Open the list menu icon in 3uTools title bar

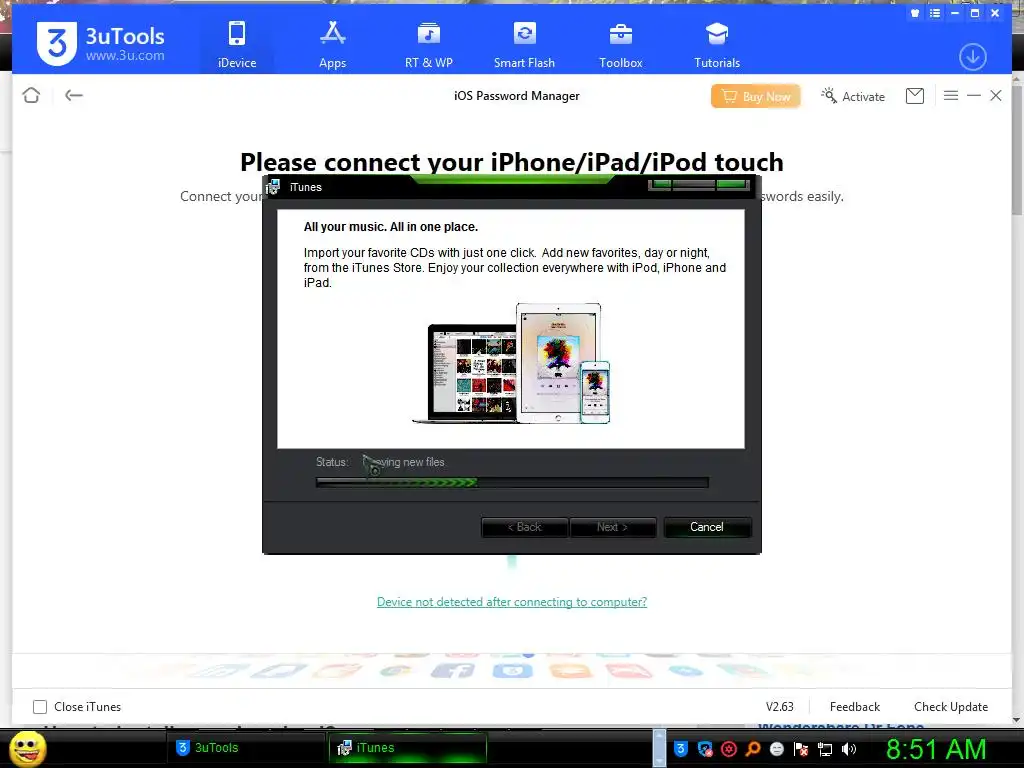[x=935, y=13]
